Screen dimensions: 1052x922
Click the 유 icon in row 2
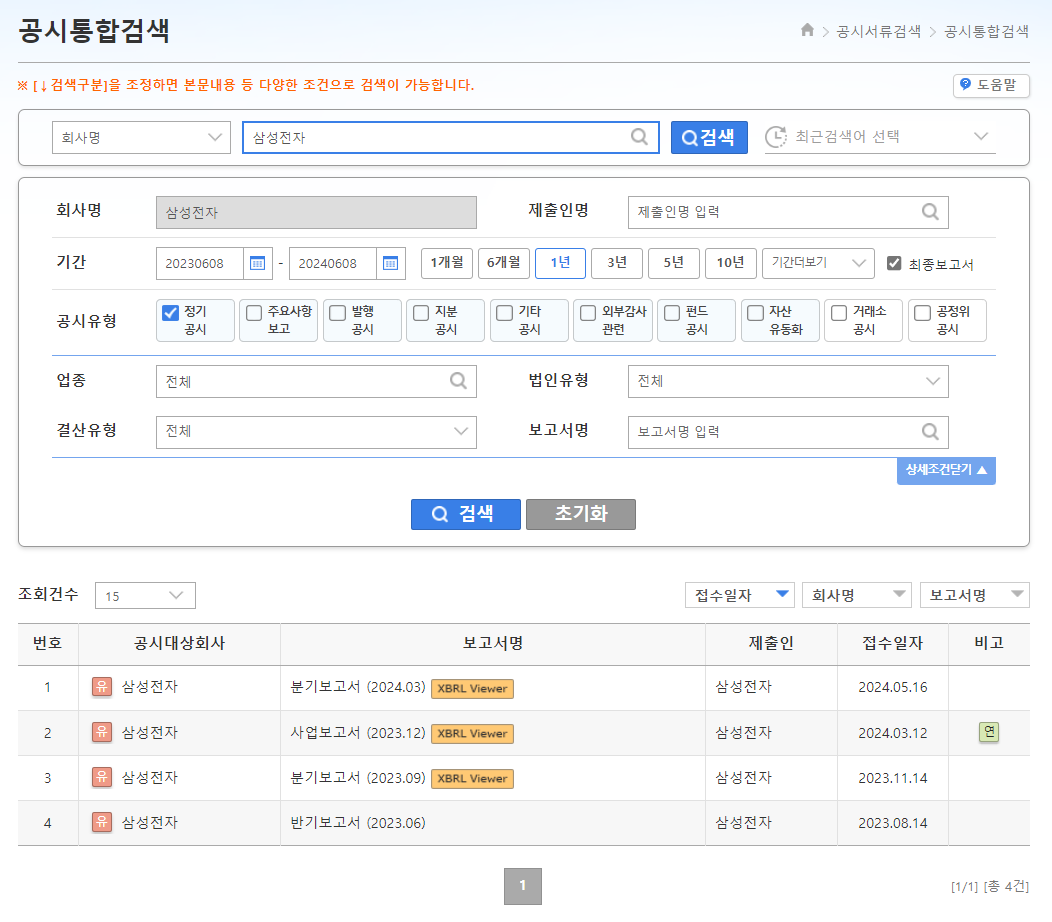(x=102, y=731)
